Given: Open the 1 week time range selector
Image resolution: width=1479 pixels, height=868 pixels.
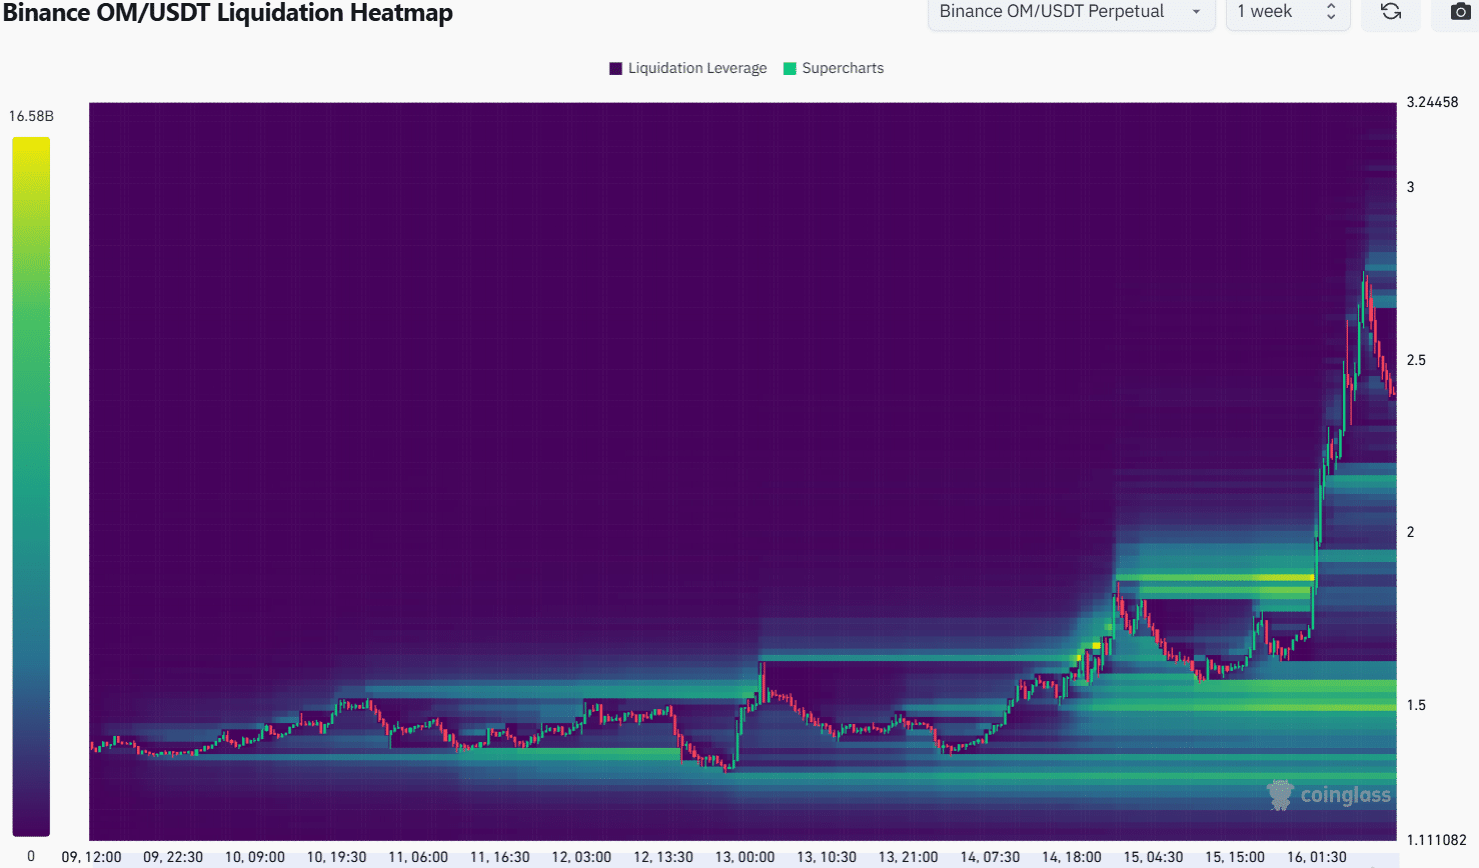Looking at the screenshot, I should 1288,12.
